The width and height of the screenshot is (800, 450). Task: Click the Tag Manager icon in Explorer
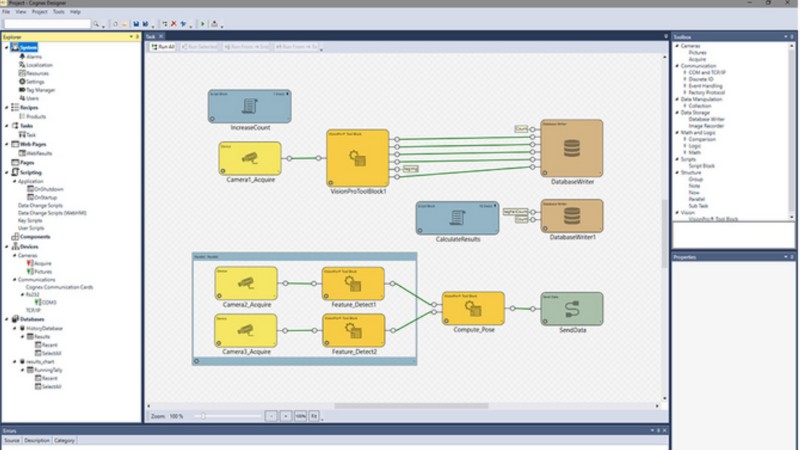point(22,90)
